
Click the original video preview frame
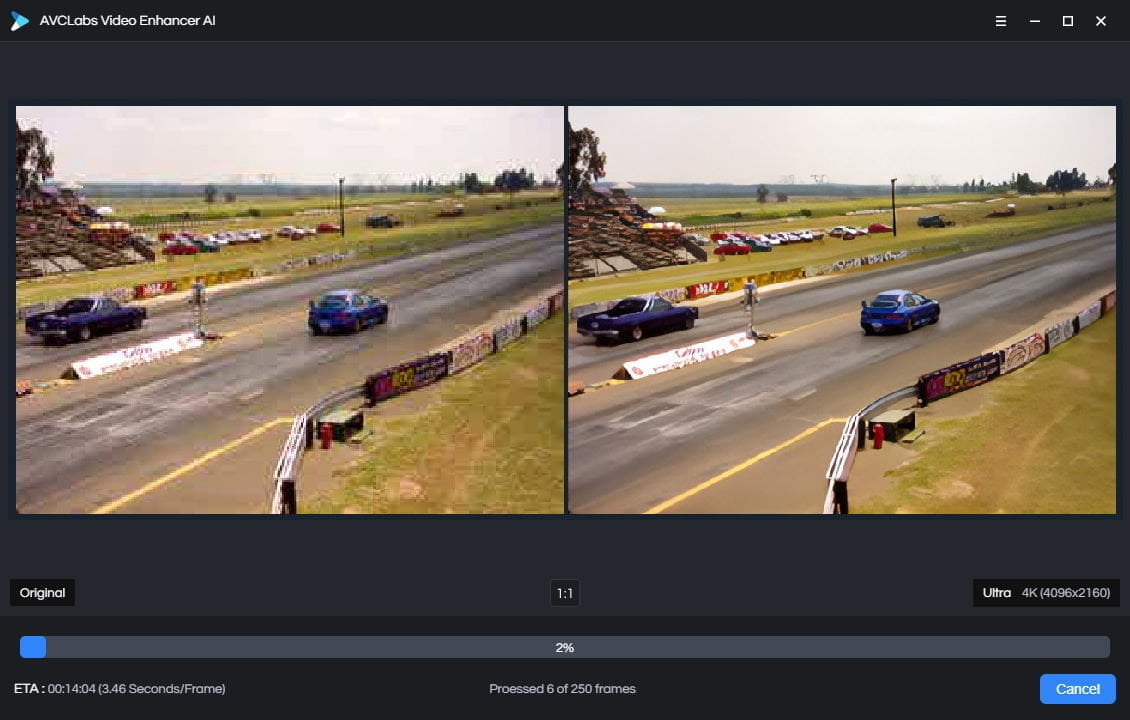[290, 310]
